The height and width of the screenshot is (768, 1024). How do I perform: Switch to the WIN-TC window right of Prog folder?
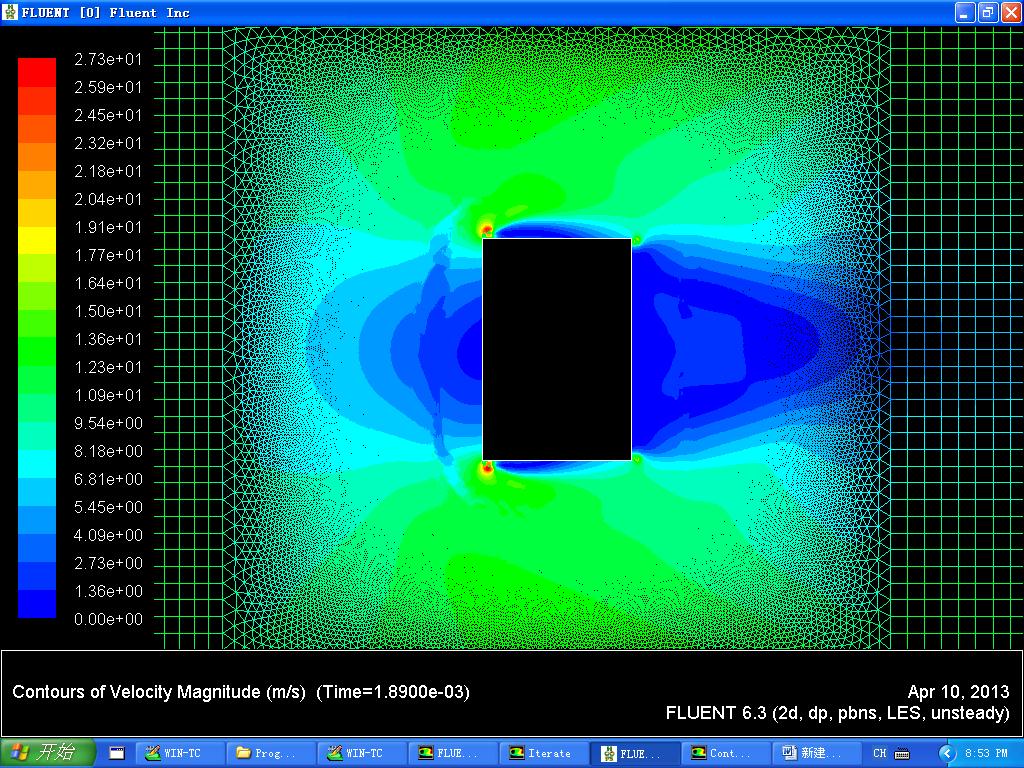362,753
